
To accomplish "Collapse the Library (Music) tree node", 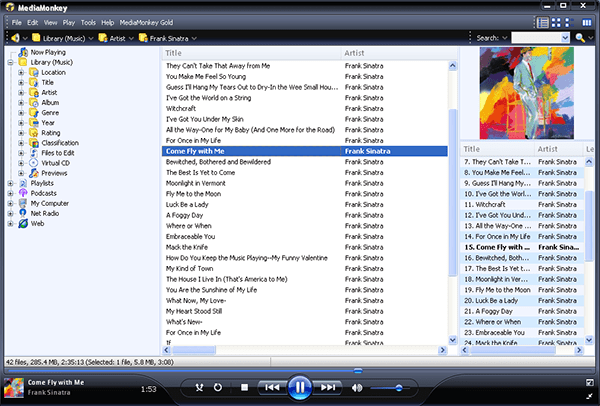I will point(10,62).
